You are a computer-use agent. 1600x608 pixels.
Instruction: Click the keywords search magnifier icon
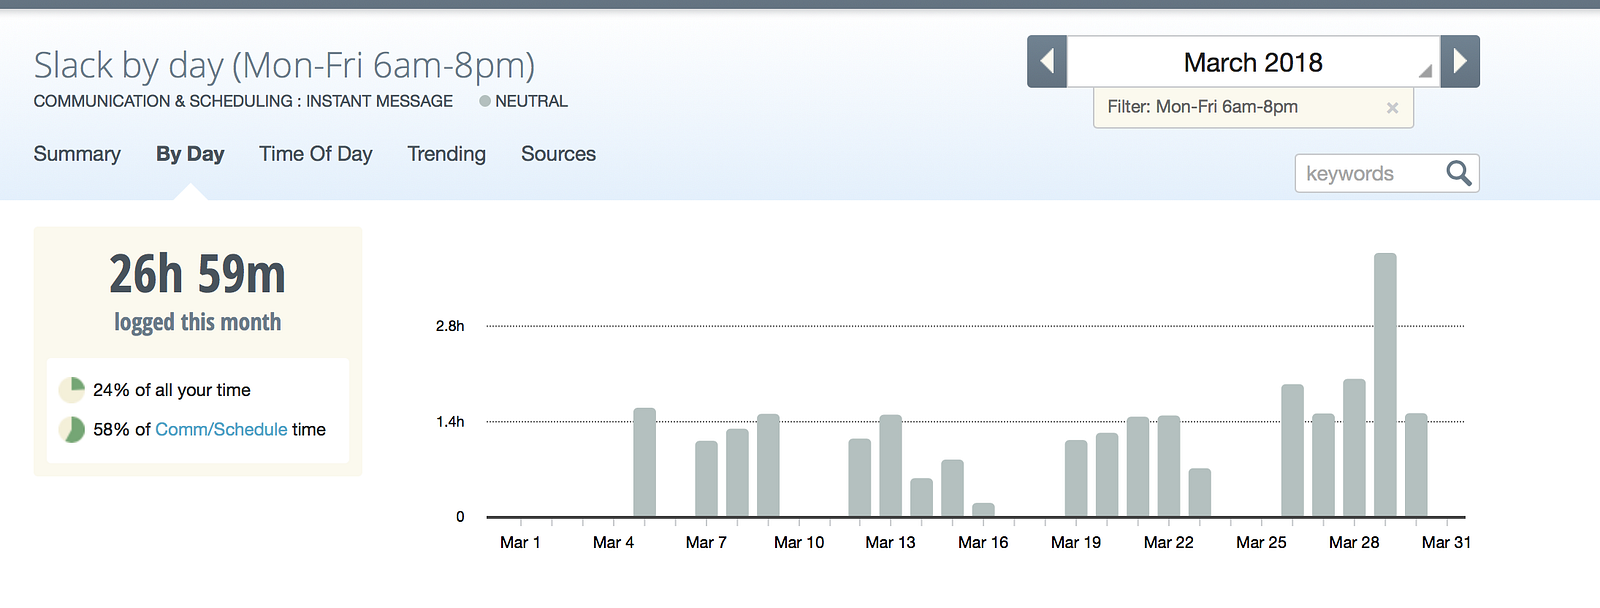(1459, 173)
